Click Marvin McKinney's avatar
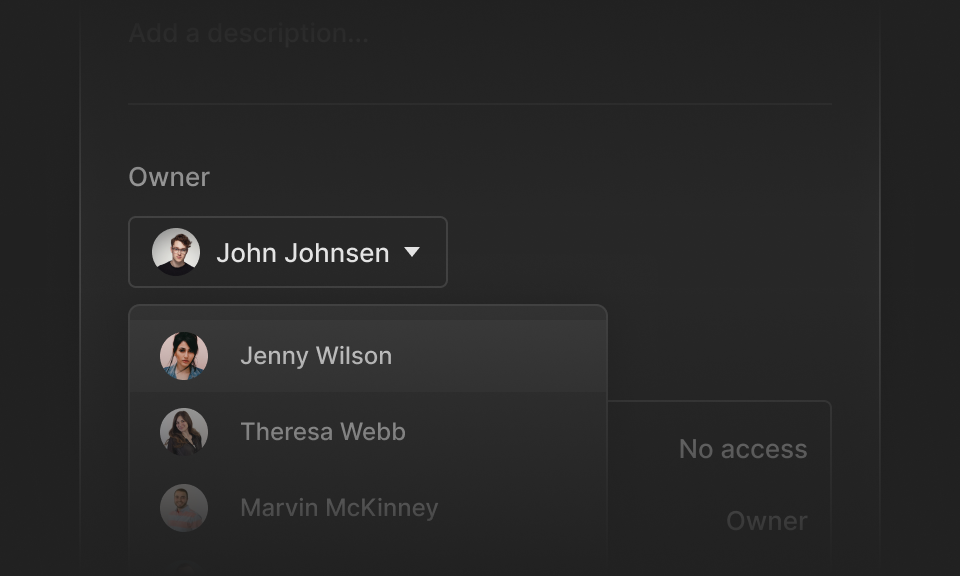Viewport: 960px width, 576px height. [184, 507]
